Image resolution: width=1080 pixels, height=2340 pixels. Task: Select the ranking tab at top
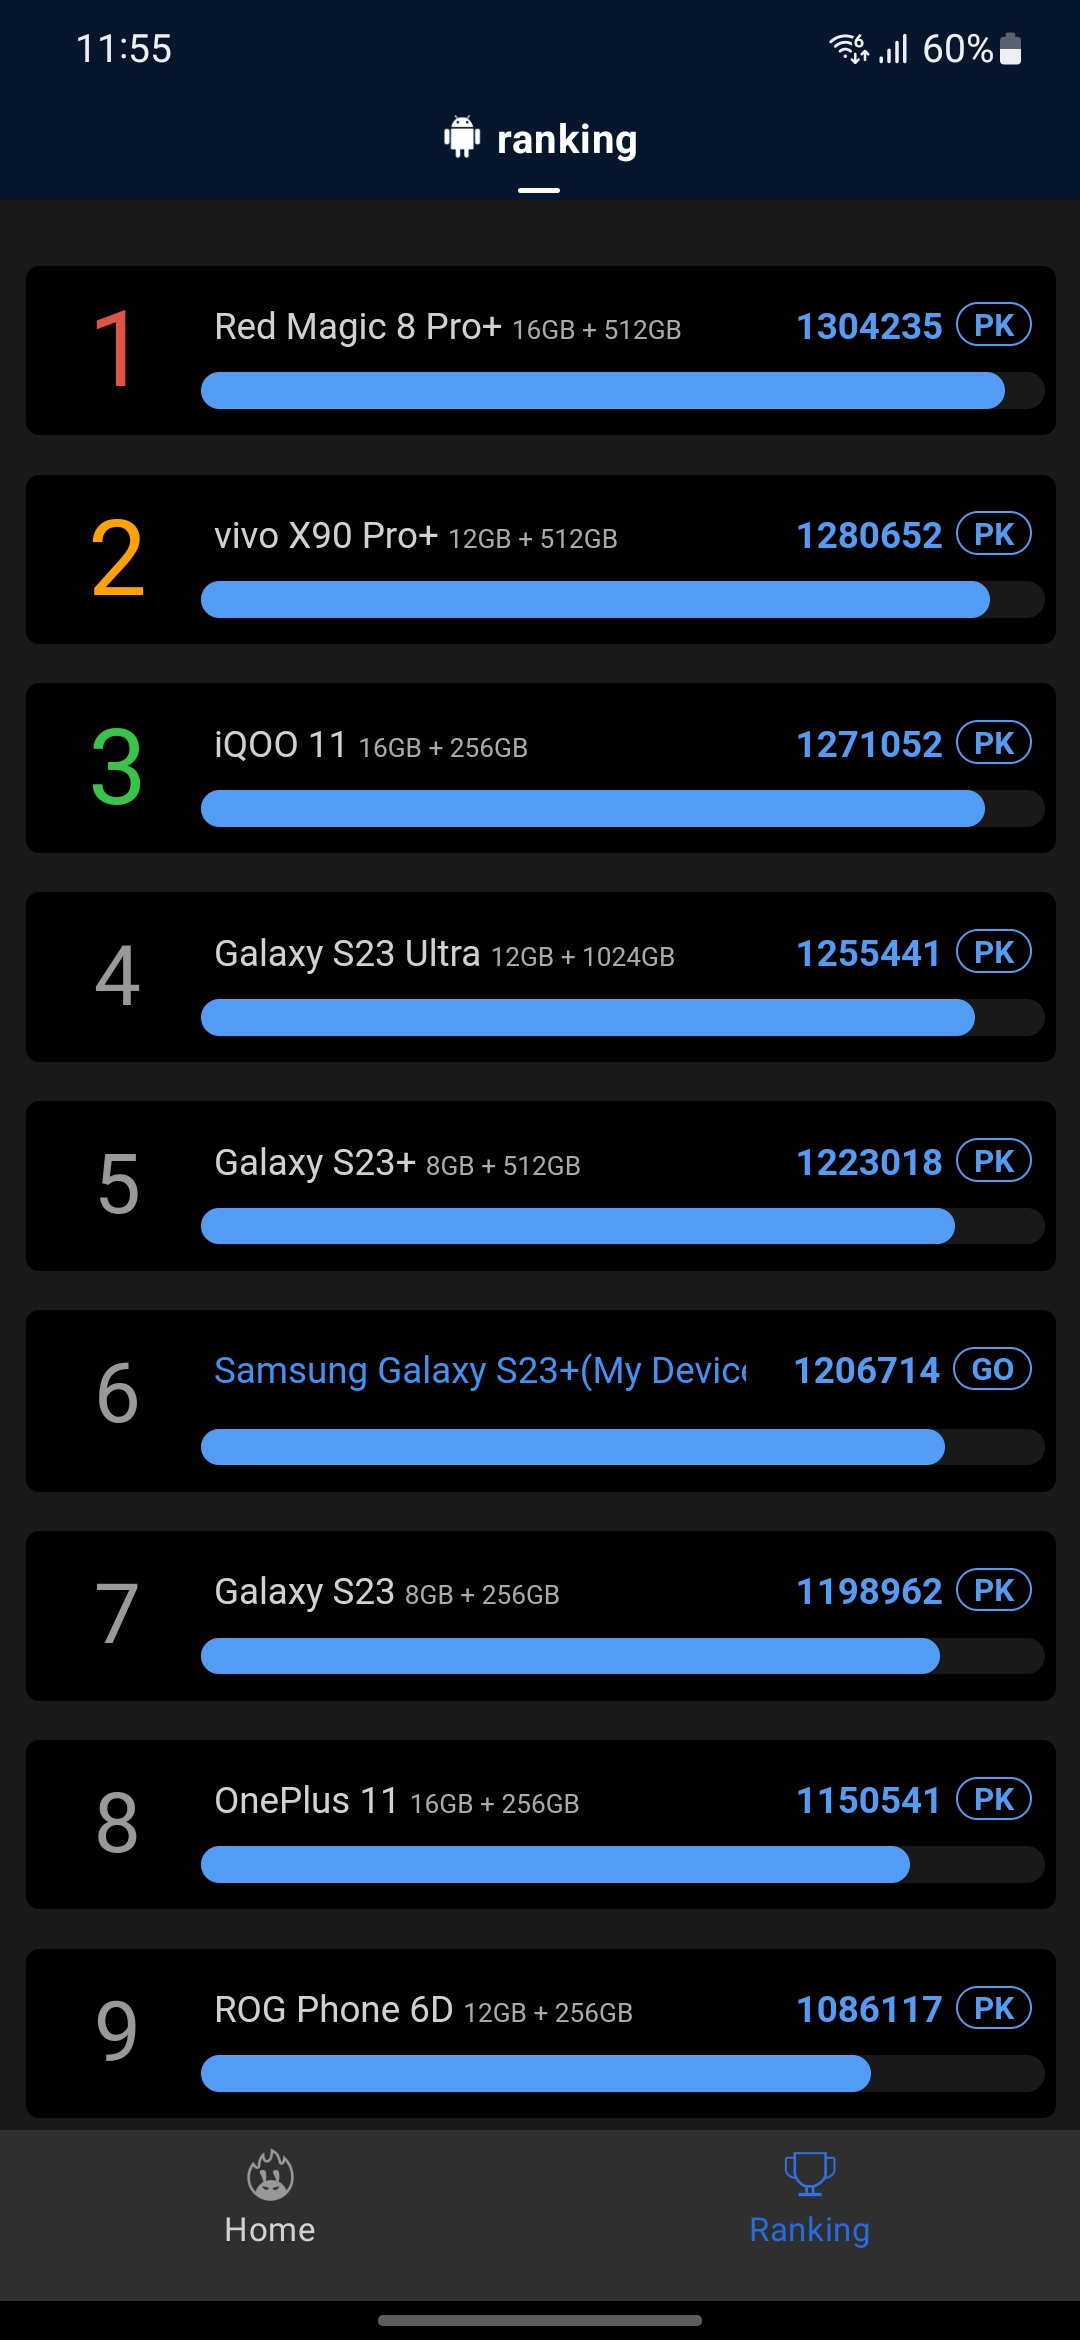(566, 140)
